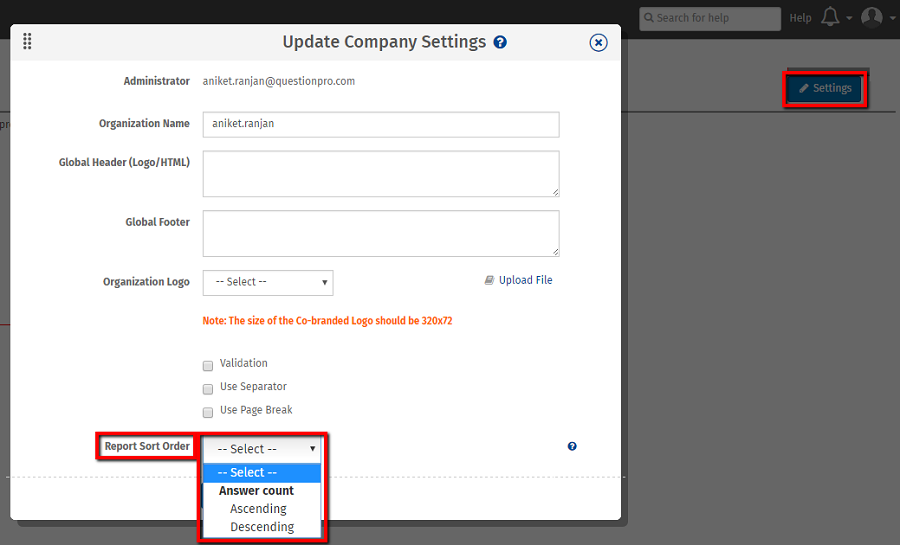
Task: Tick the Use Separator checkbox
Action: pos(208,388)
